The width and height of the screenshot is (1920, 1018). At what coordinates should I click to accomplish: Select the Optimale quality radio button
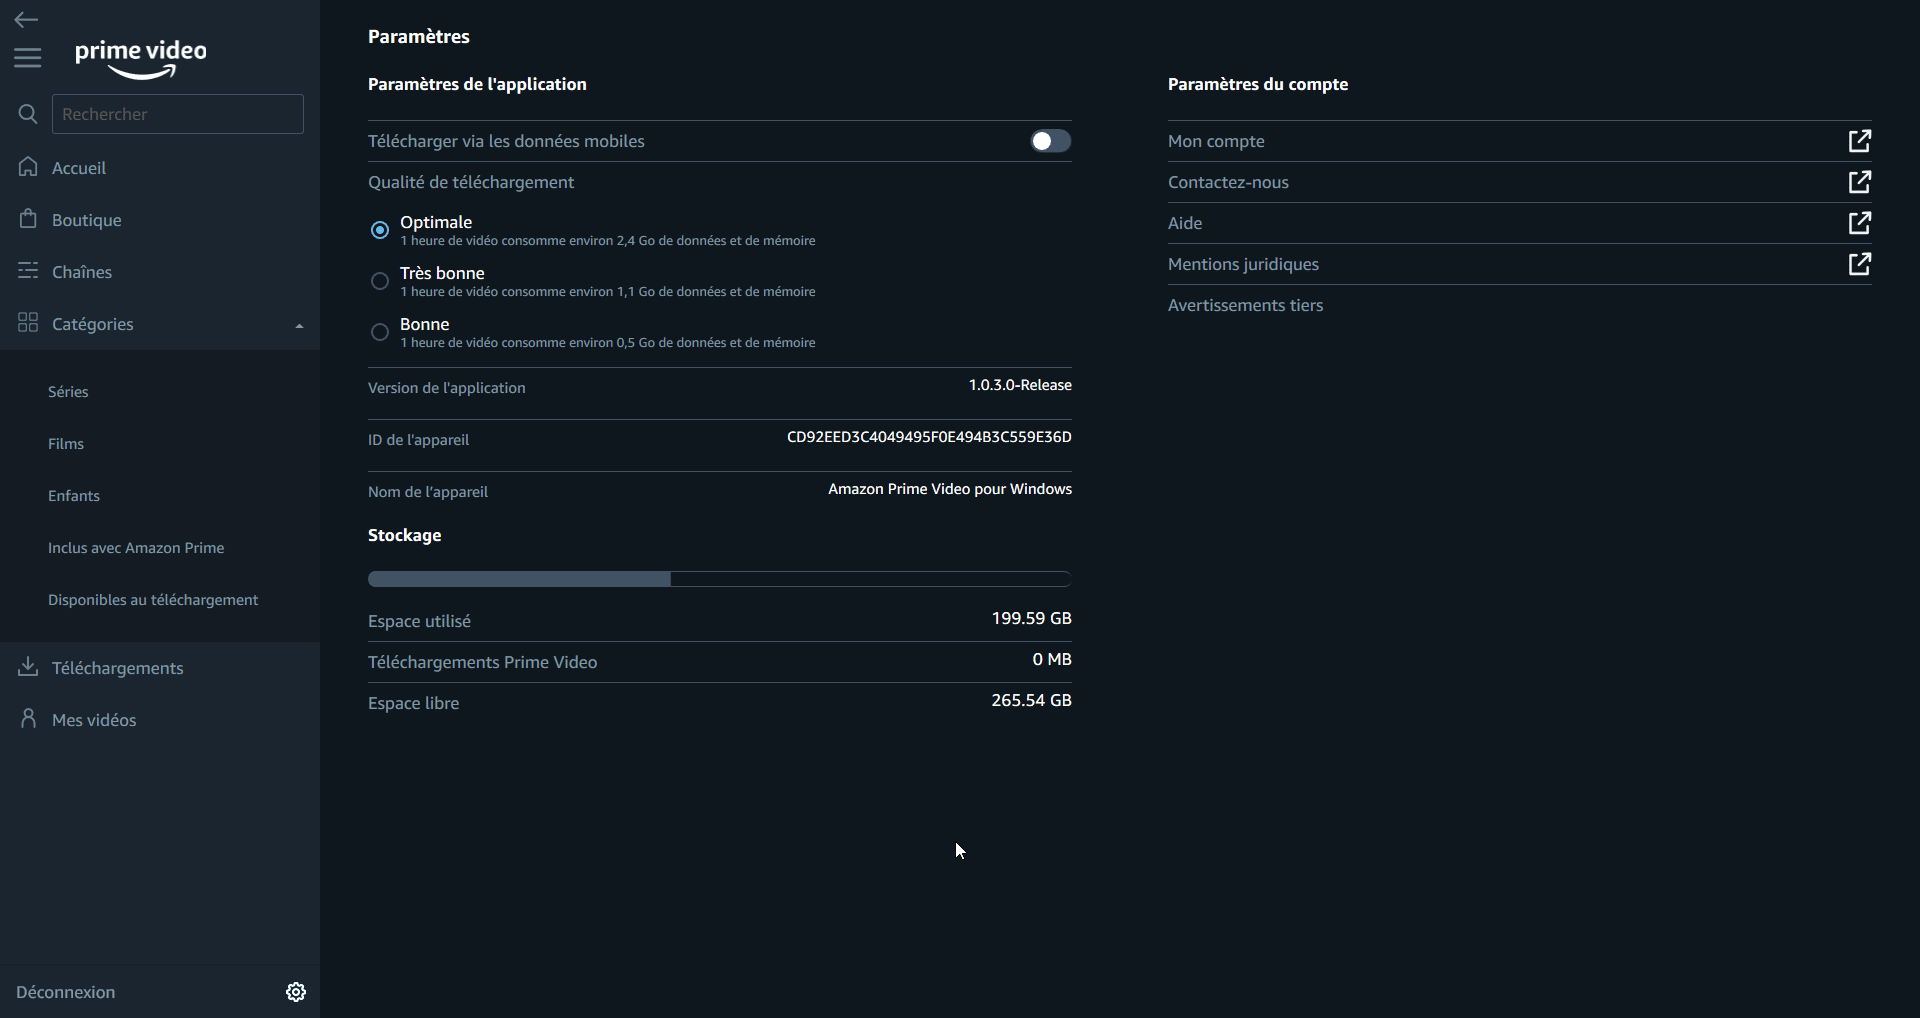[380, 230]
